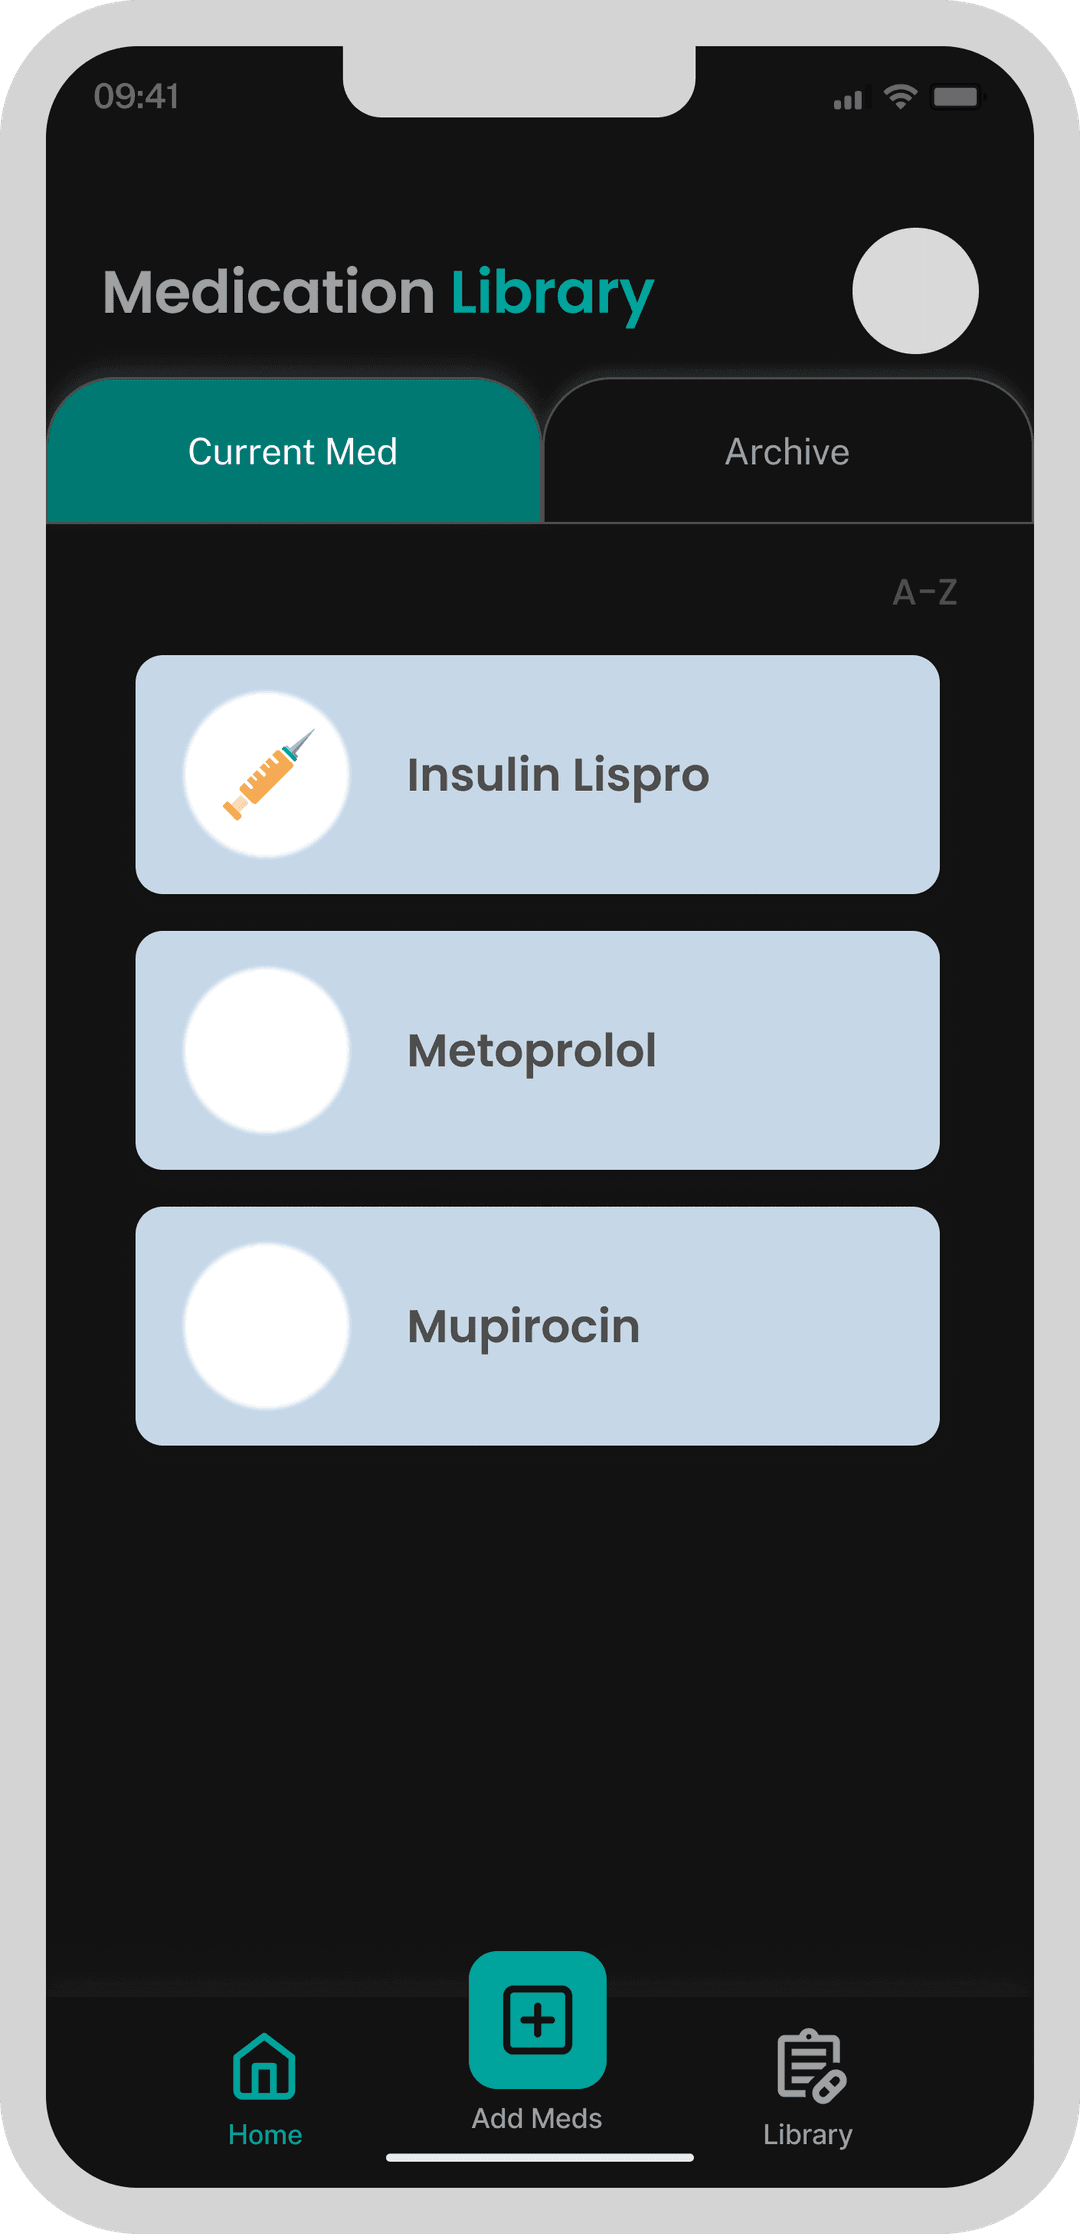Tap the blank image circle beside Mupirocin

(x=267, y=1326)
